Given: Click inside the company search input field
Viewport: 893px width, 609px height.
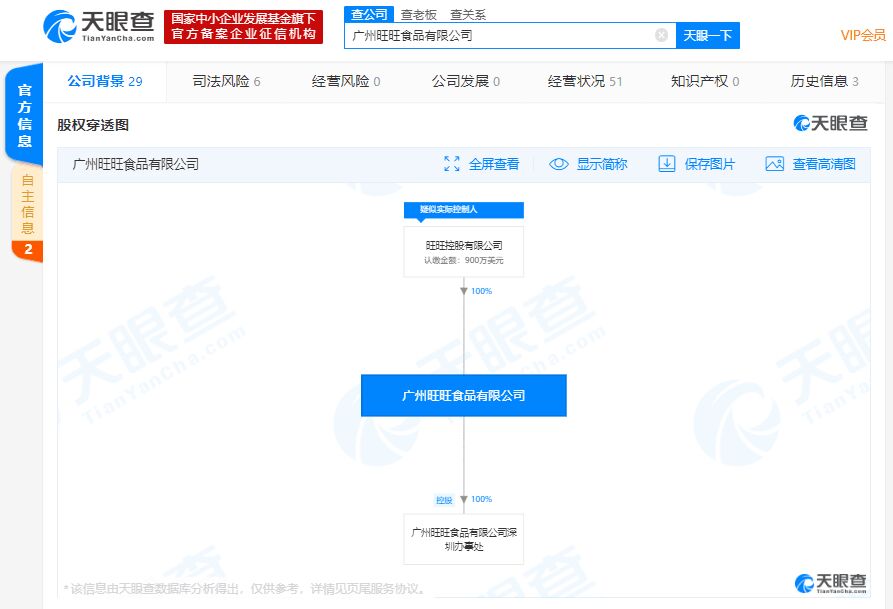Looking at the screenshot, I should [500, 35].
